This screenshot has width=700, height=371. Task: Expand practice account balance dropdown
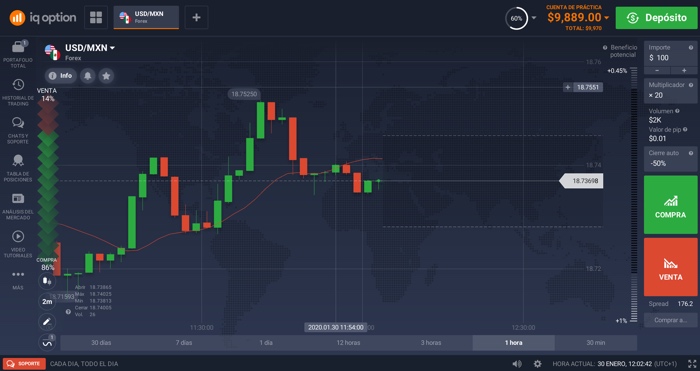[x=606, y=18]
